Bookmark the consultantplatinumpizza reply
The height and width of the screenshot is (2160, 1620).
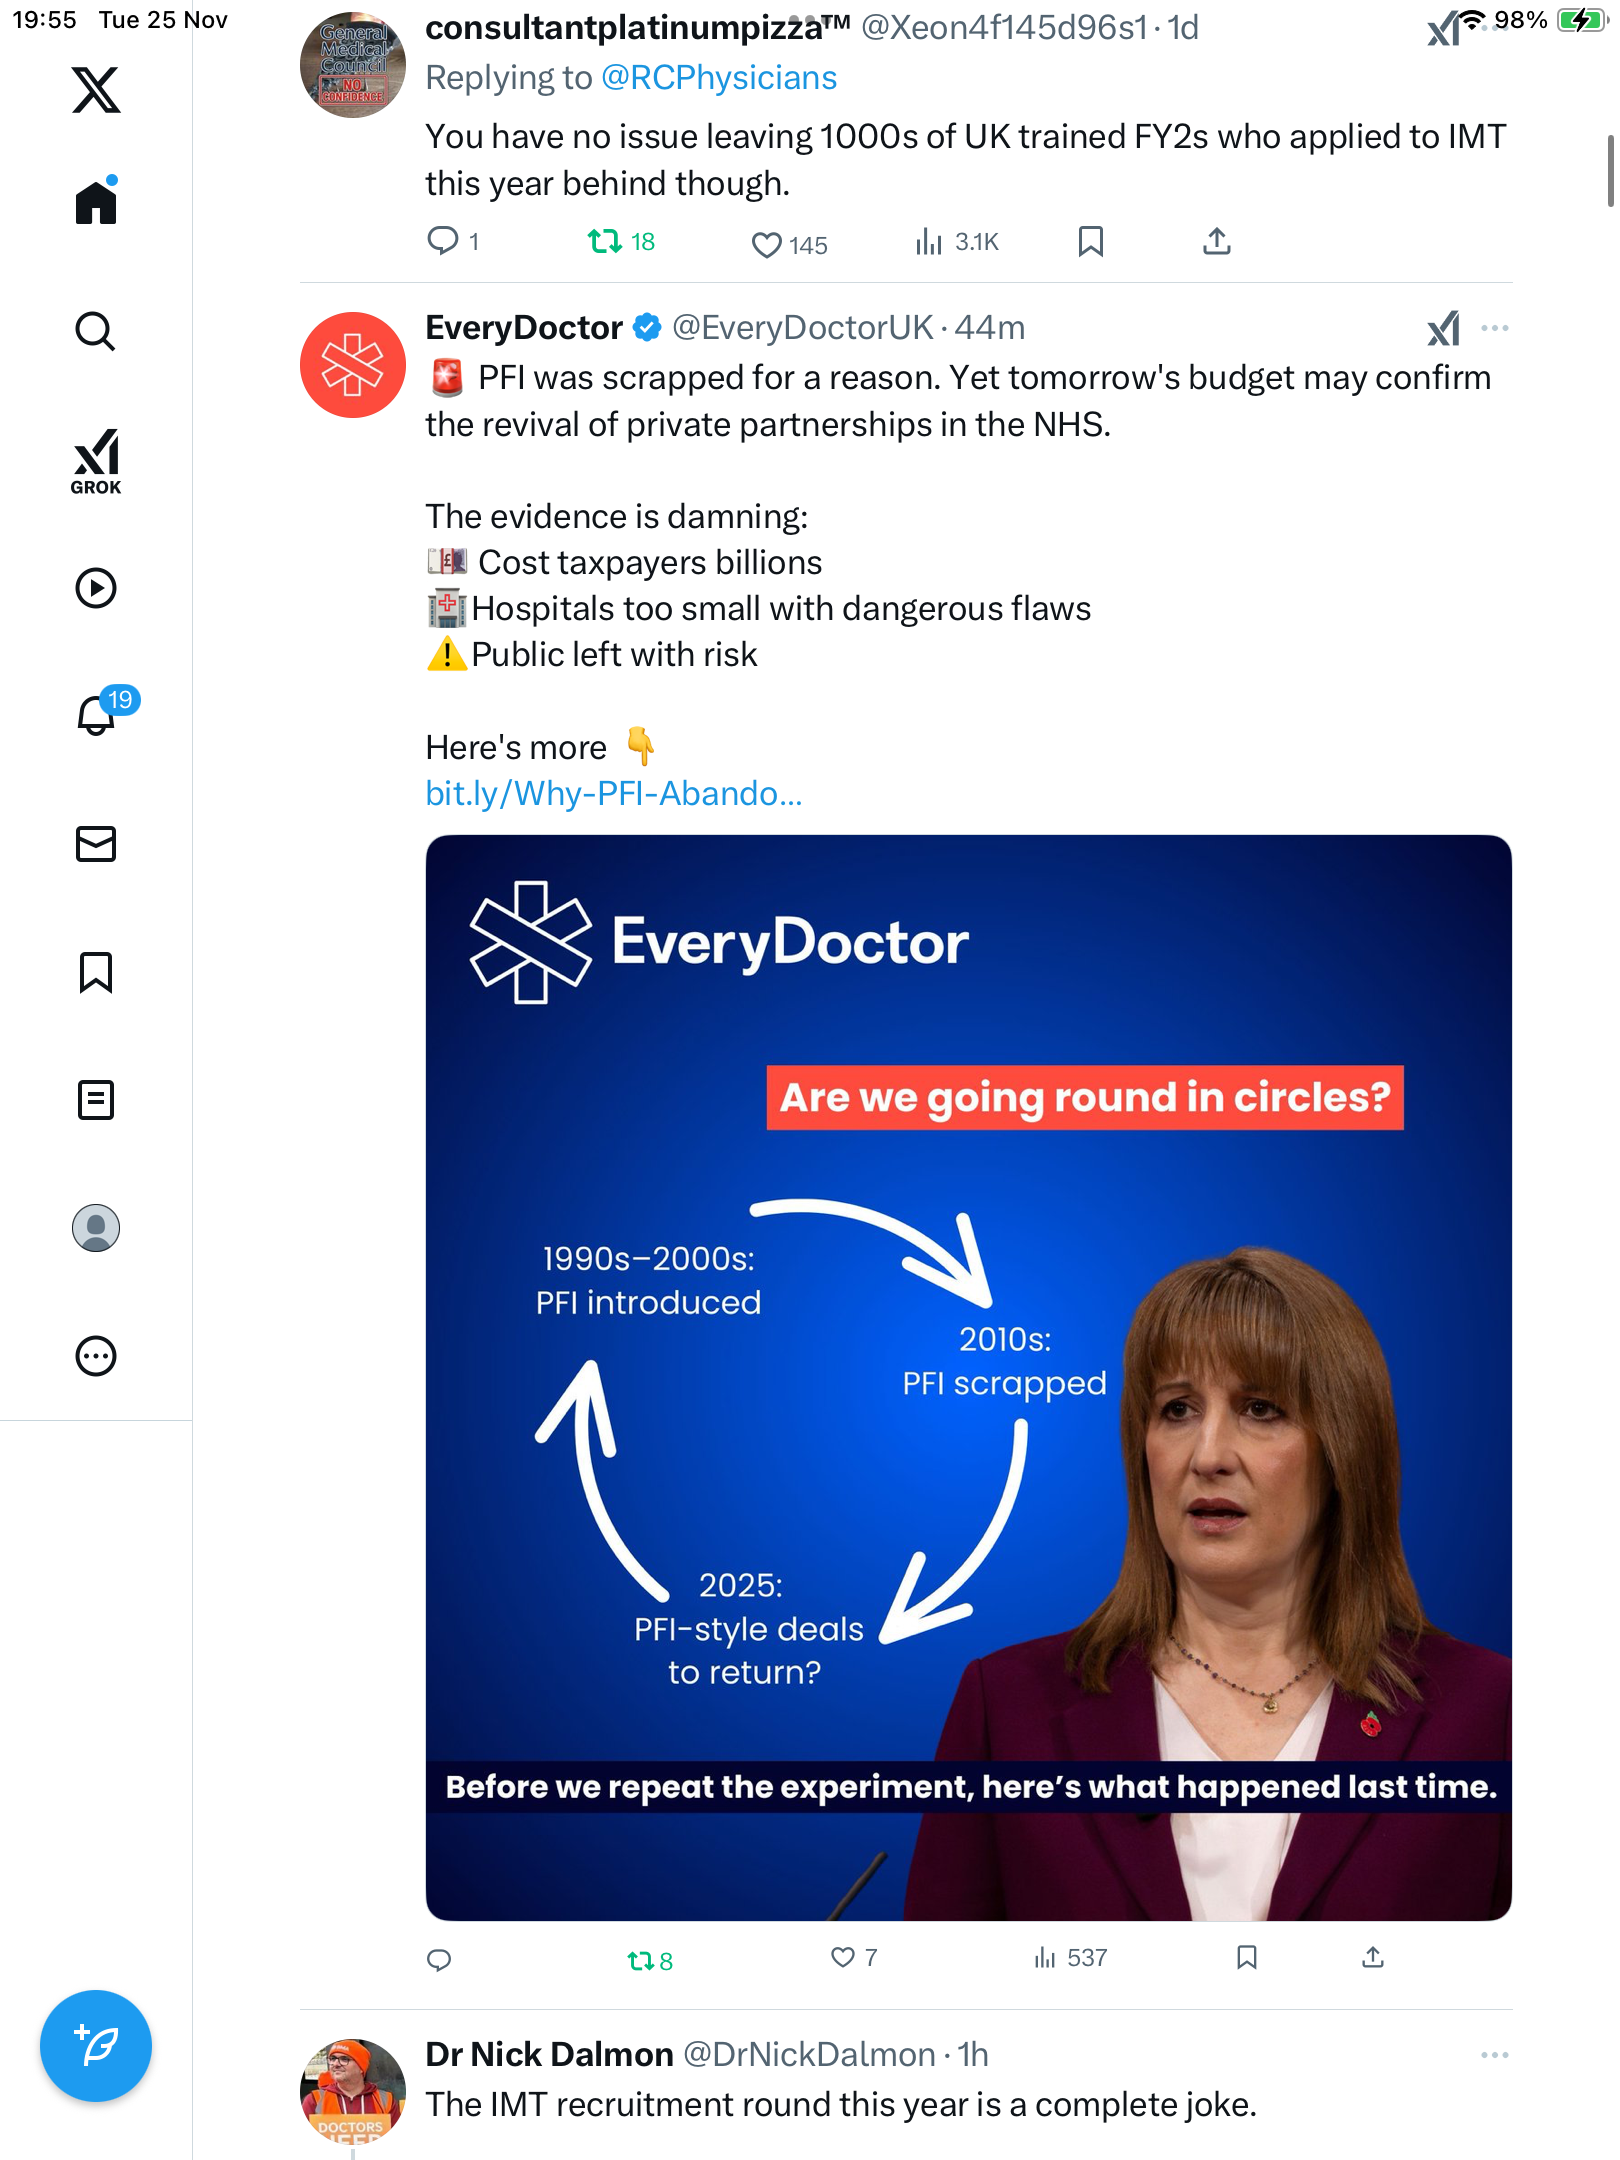(x=1090, y=241)
